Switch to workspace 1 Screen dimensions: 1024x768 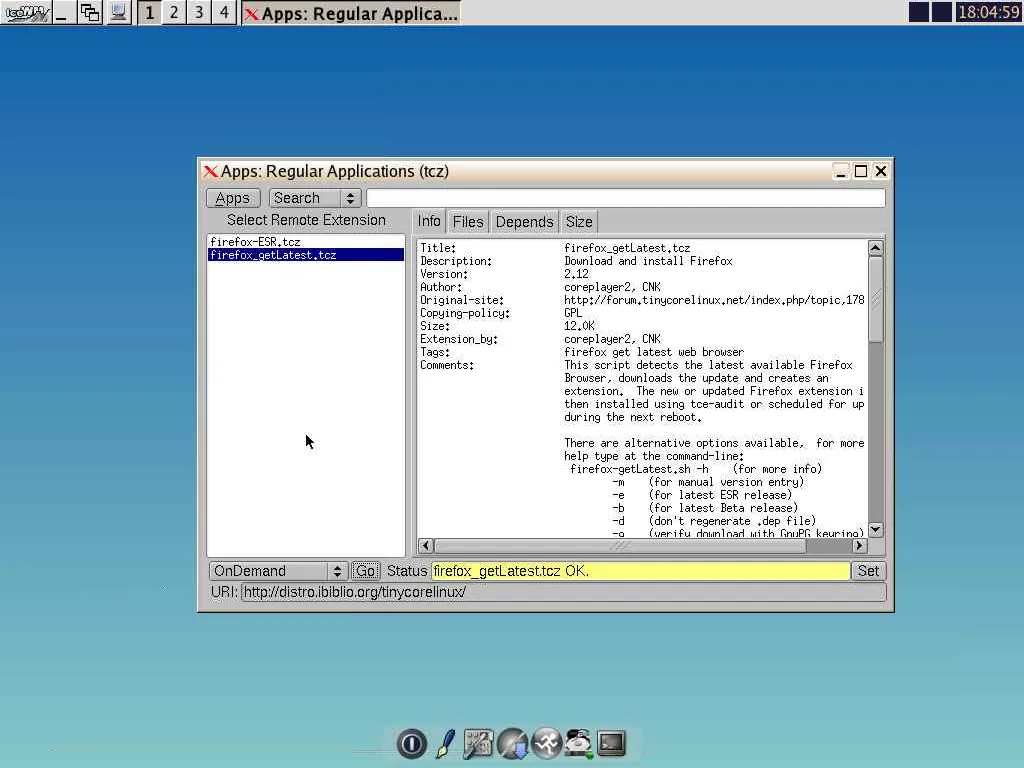[x=150, y=12]
